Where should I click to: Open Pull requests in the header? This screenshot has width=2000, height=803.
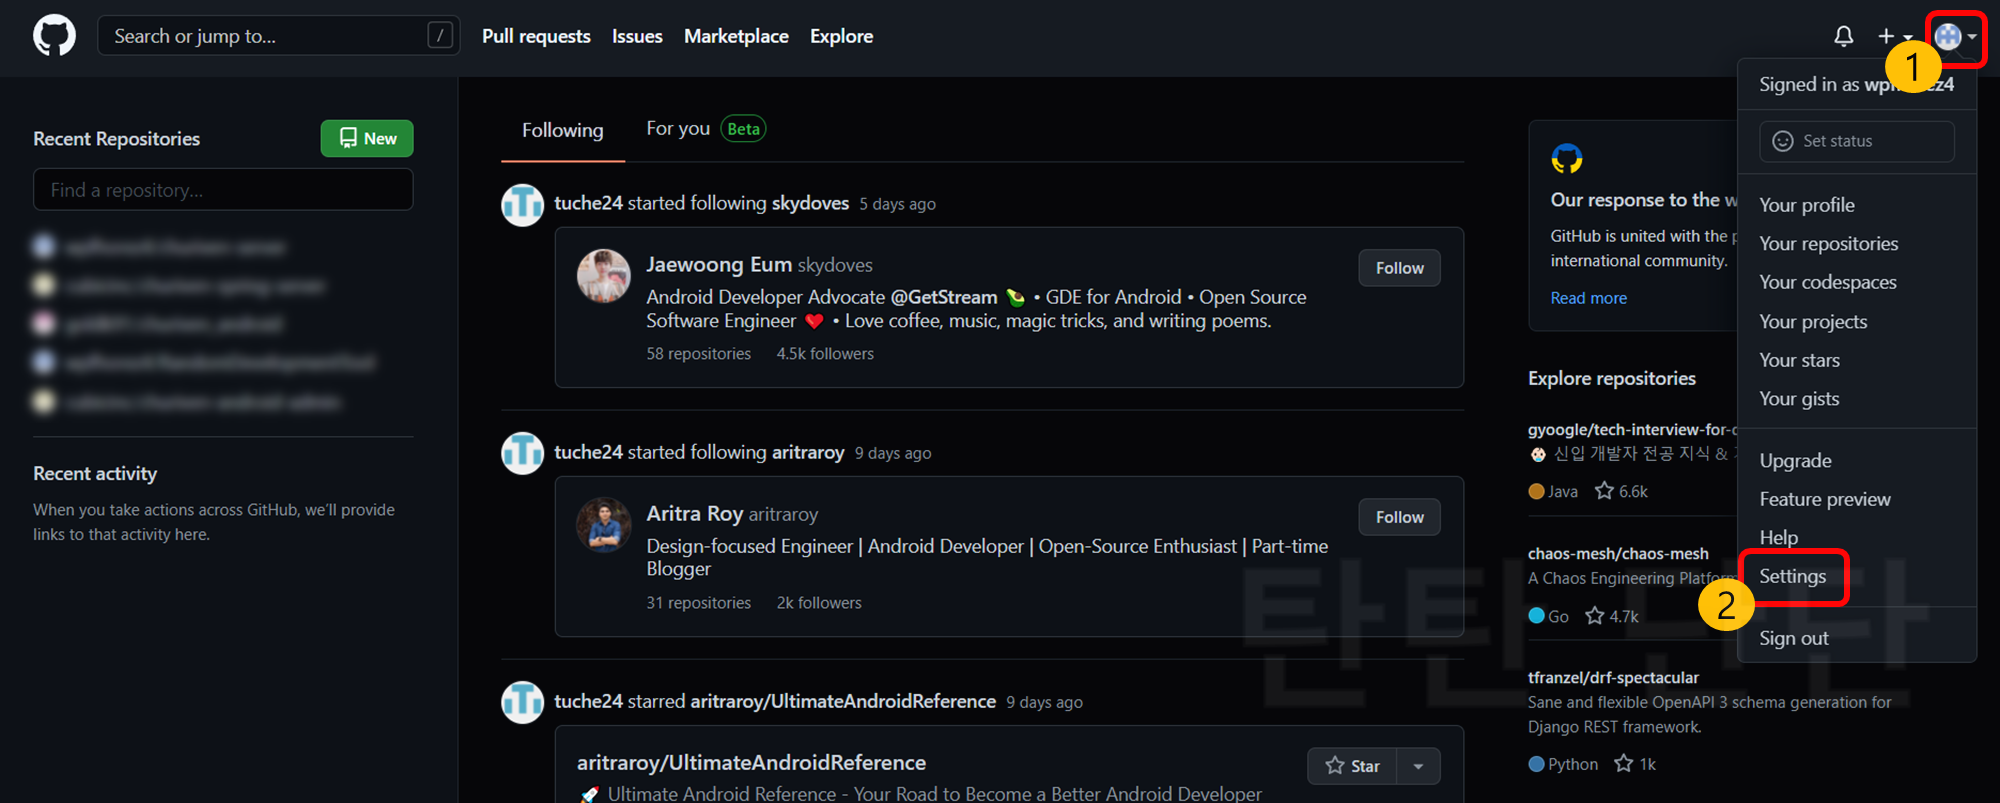536,36
